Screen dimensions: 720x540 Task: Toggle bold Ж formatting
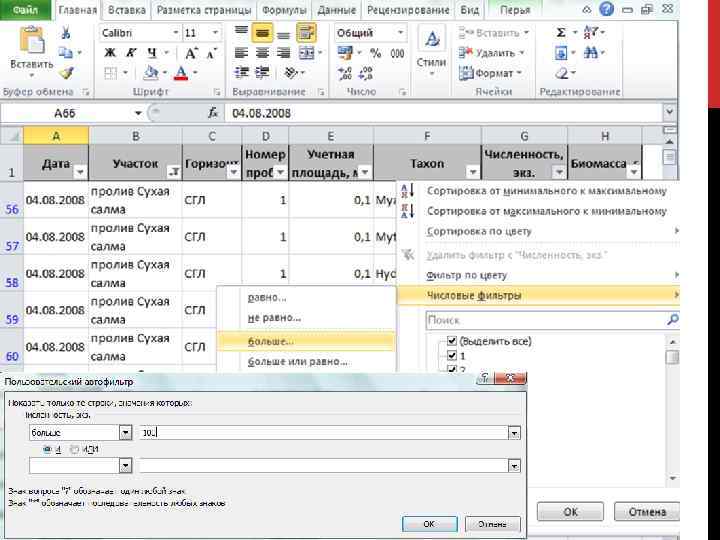pyautogui.click(x=110, y=53)
